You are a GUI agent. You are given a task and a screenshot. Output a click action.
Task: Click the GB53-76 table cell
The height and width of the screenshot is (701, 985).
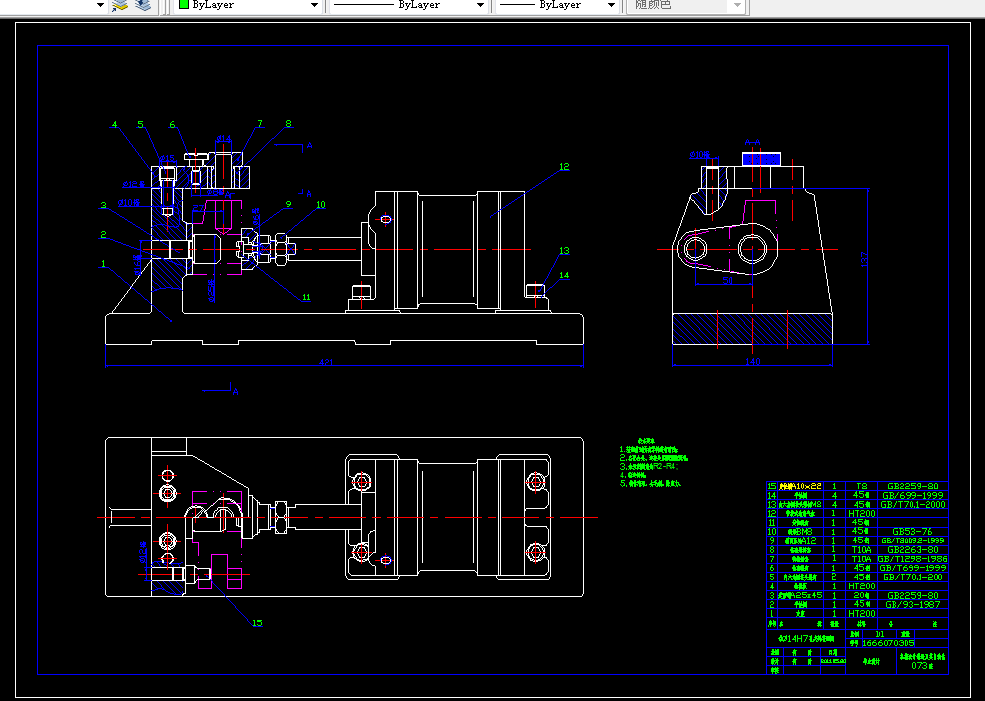point(913,531)
